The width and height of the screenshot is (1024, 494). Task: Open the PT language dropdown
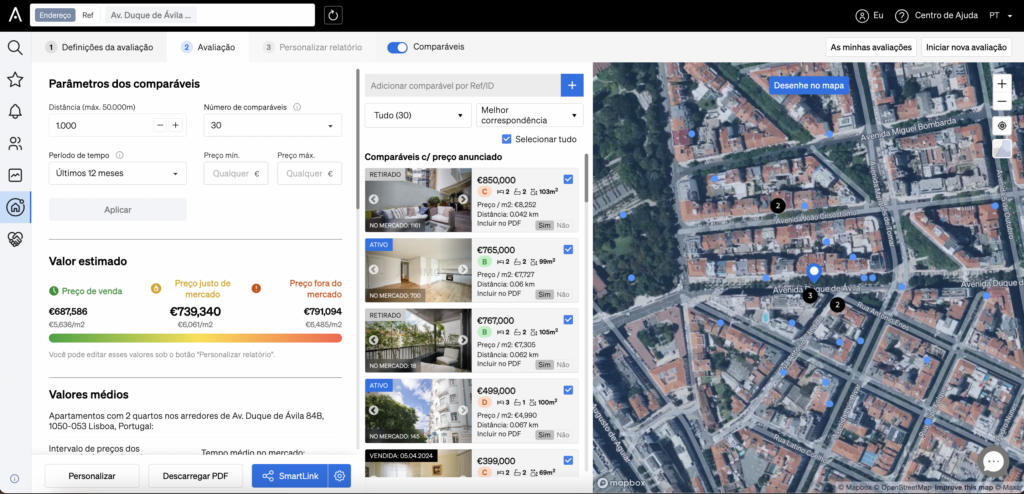pos(1000,15)
